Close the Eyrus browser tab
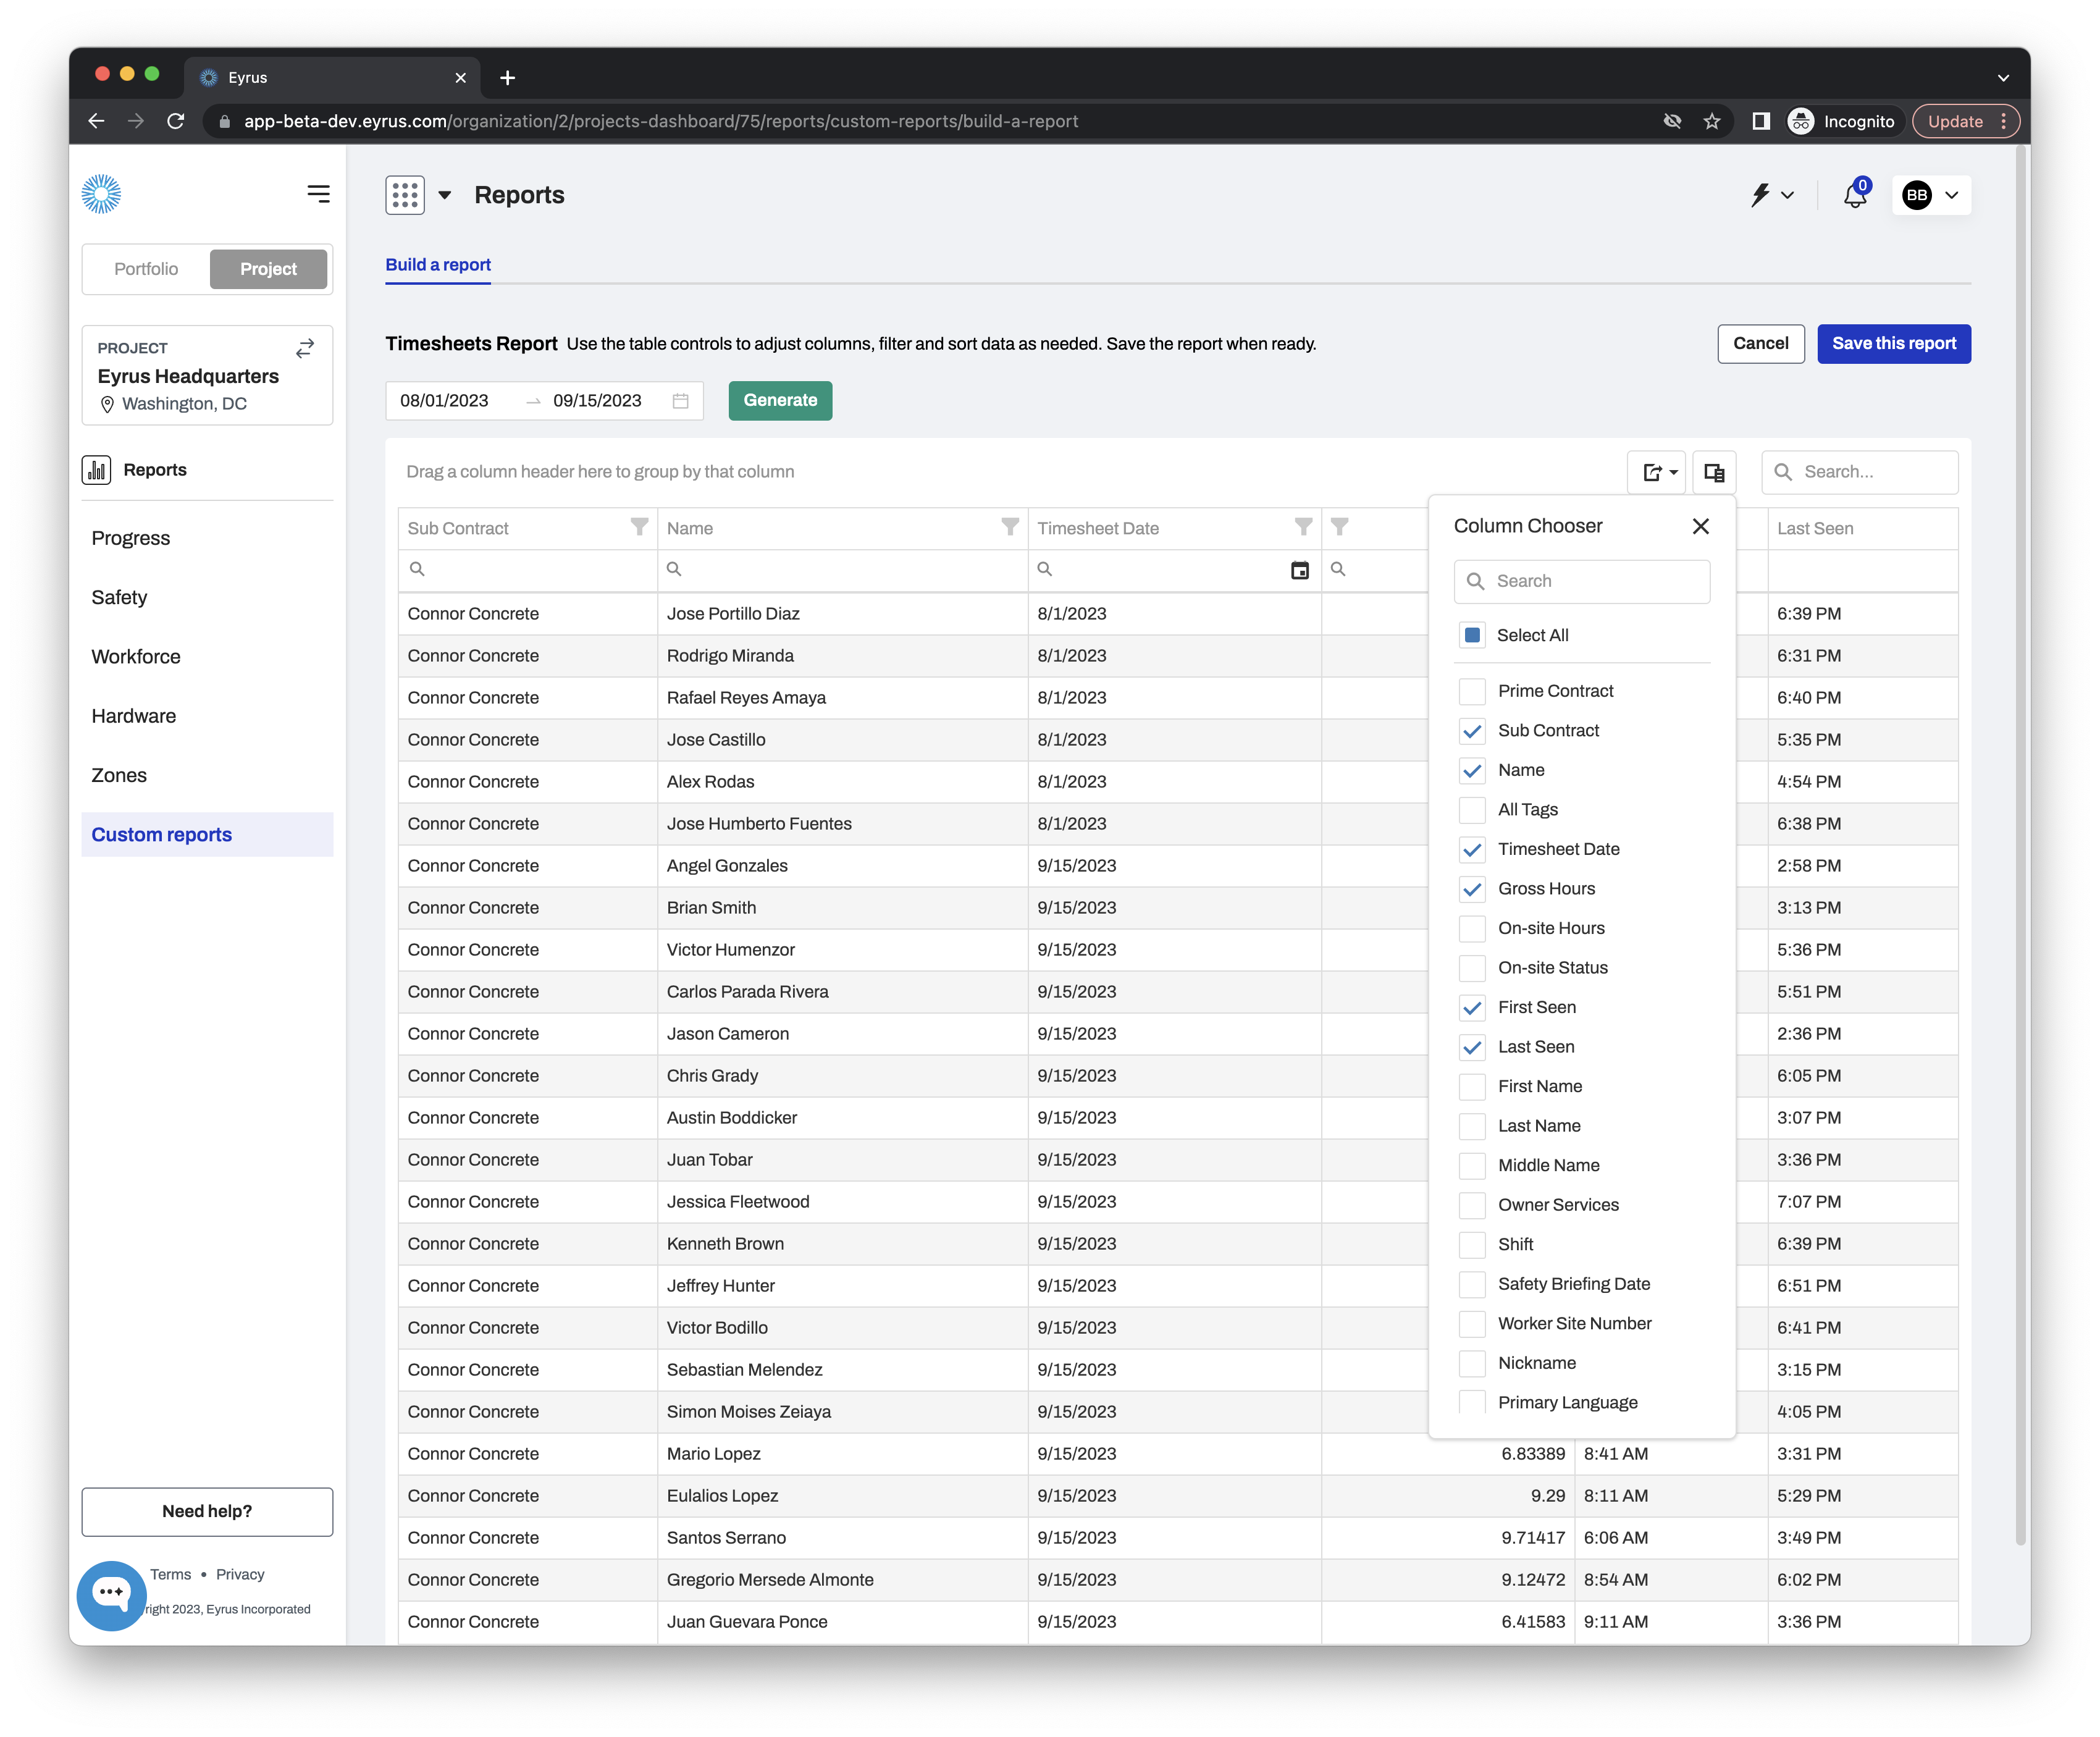This screenshot has height=1737, width=2100. 460,78
